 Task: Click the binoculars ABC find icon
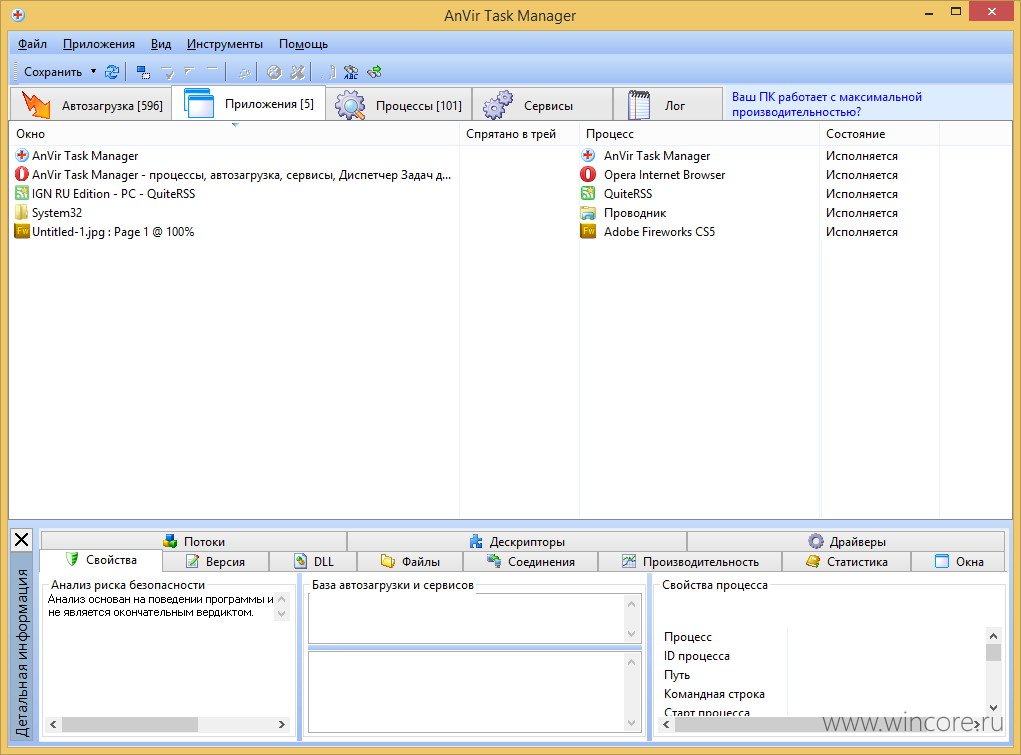pos(351,72)
